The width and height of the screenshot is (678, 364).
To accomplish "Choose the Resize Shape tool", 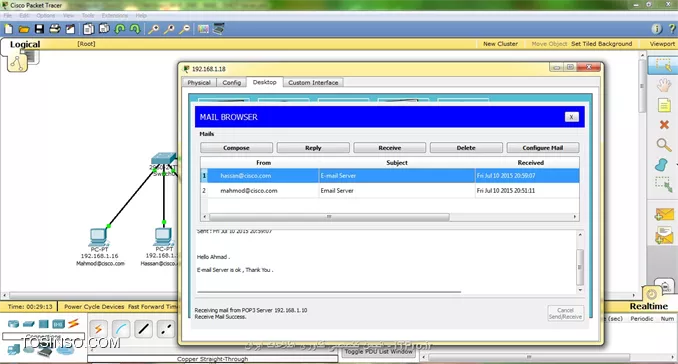I will click(x=663, y=185).
